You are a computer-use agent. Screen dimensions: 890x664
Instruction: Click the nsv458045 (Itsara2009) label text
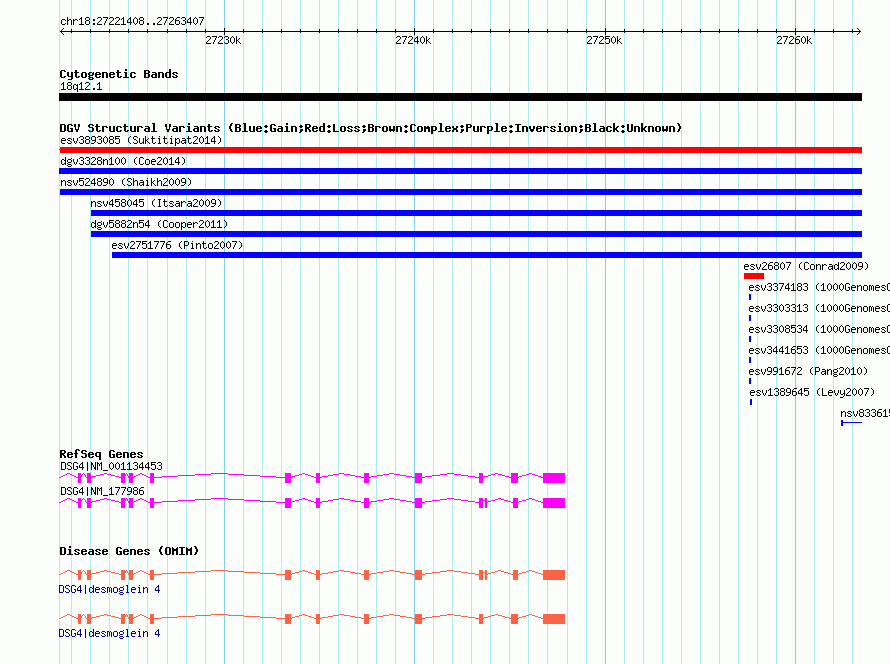(156, 203)
